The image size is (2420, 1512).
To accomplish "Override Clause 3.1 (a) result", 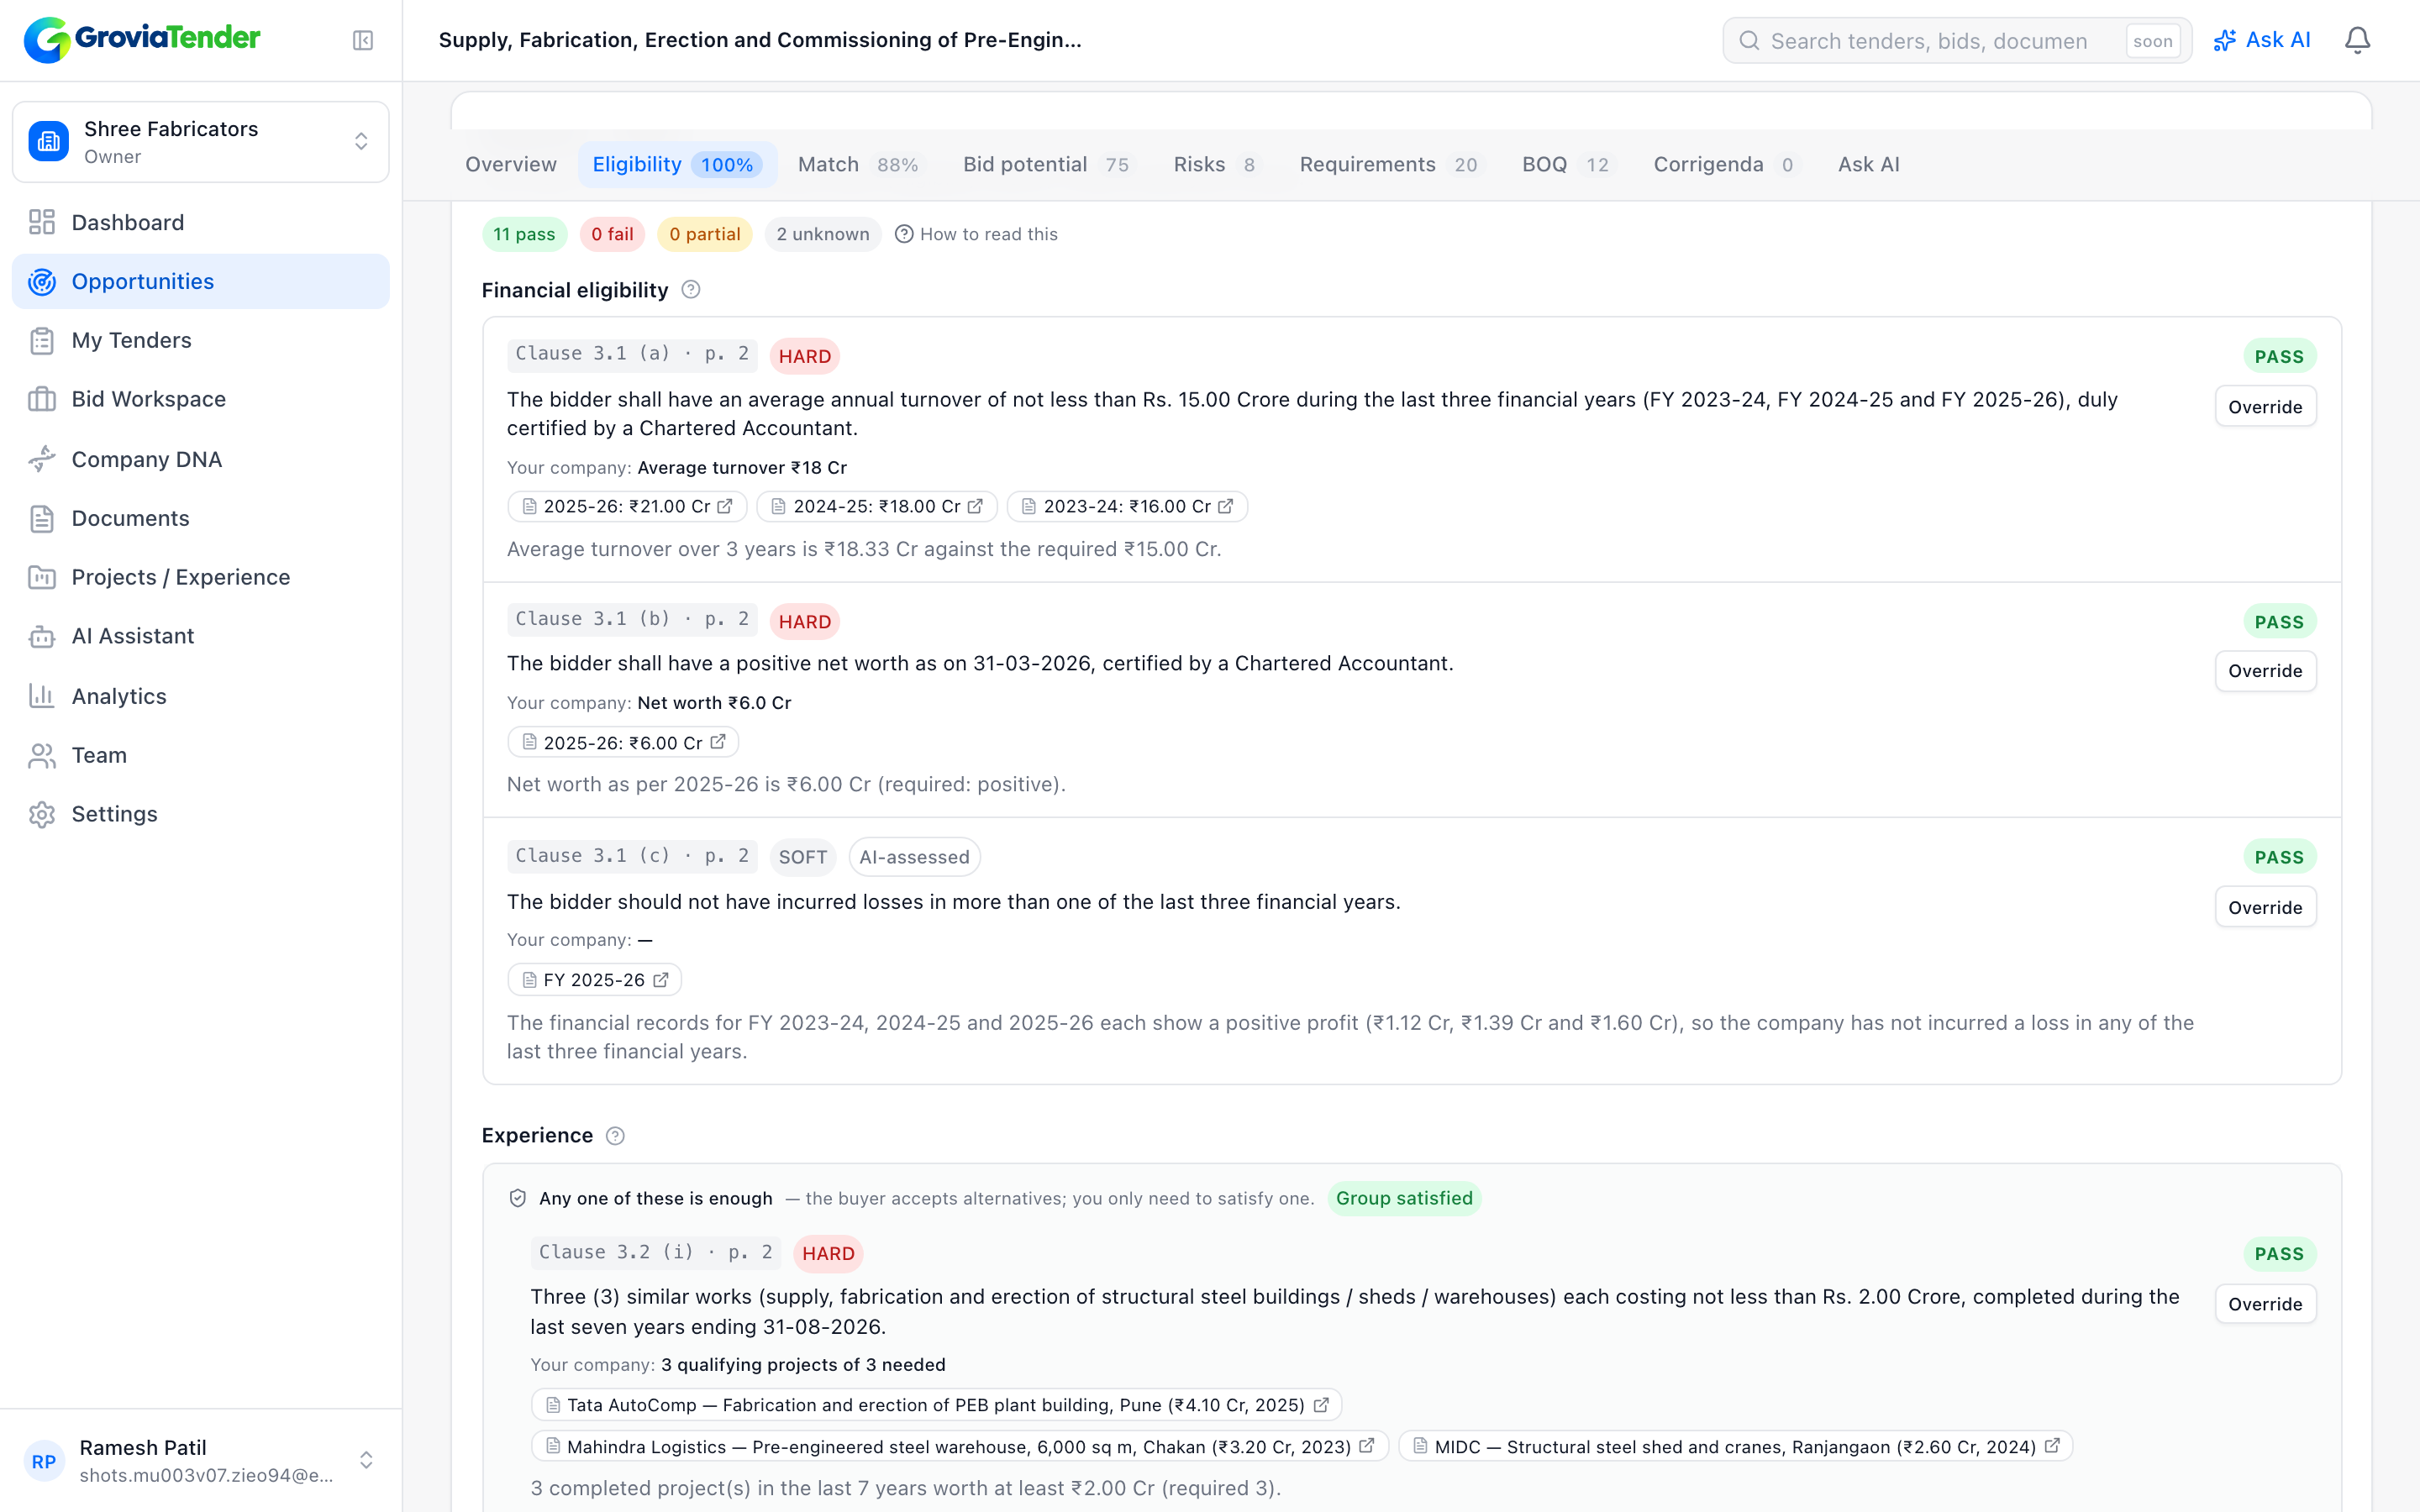I will click(x=2265, y=407).
